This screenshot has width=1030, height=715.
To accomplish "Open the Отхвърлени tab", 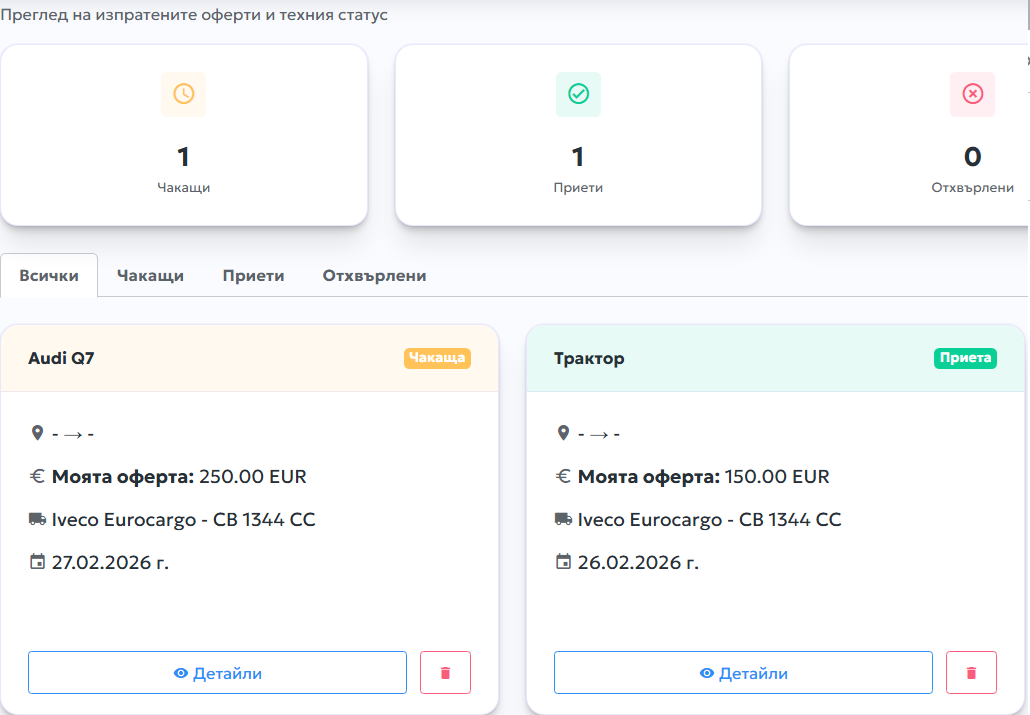I will [374, 275].
